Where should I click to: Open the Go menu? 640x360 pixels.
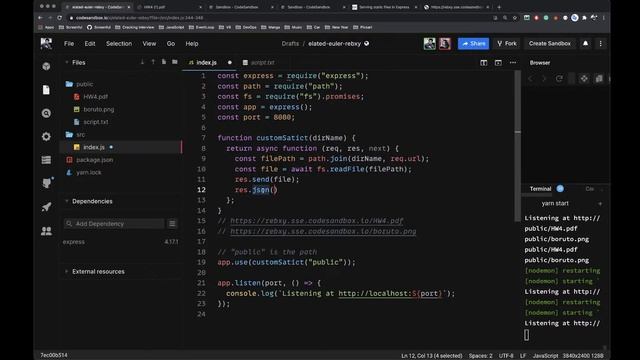click(171, 43)
